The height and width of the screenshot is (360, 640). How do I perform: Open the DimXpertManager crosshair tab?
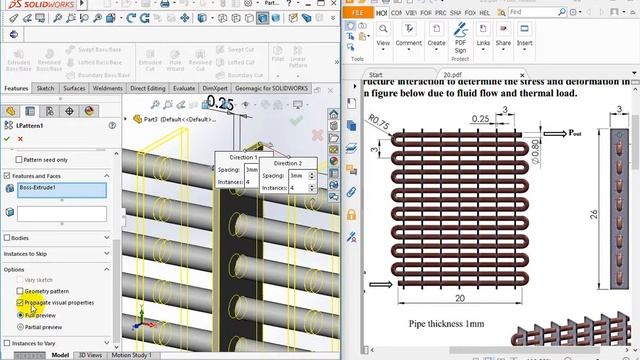(69, 111)
